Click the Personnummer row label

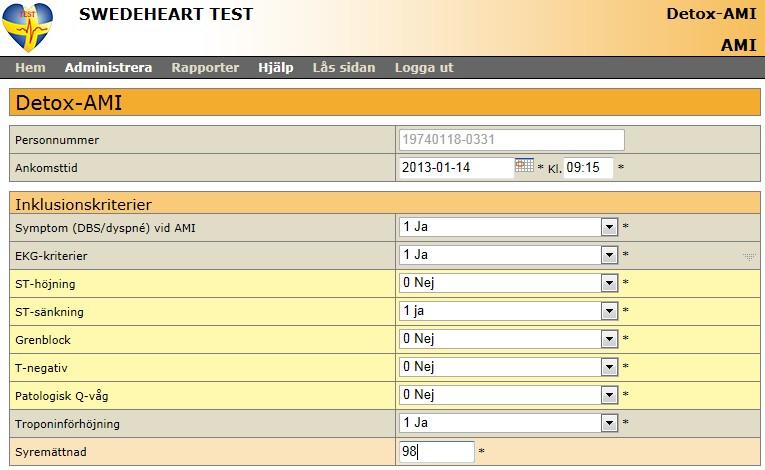57,140
